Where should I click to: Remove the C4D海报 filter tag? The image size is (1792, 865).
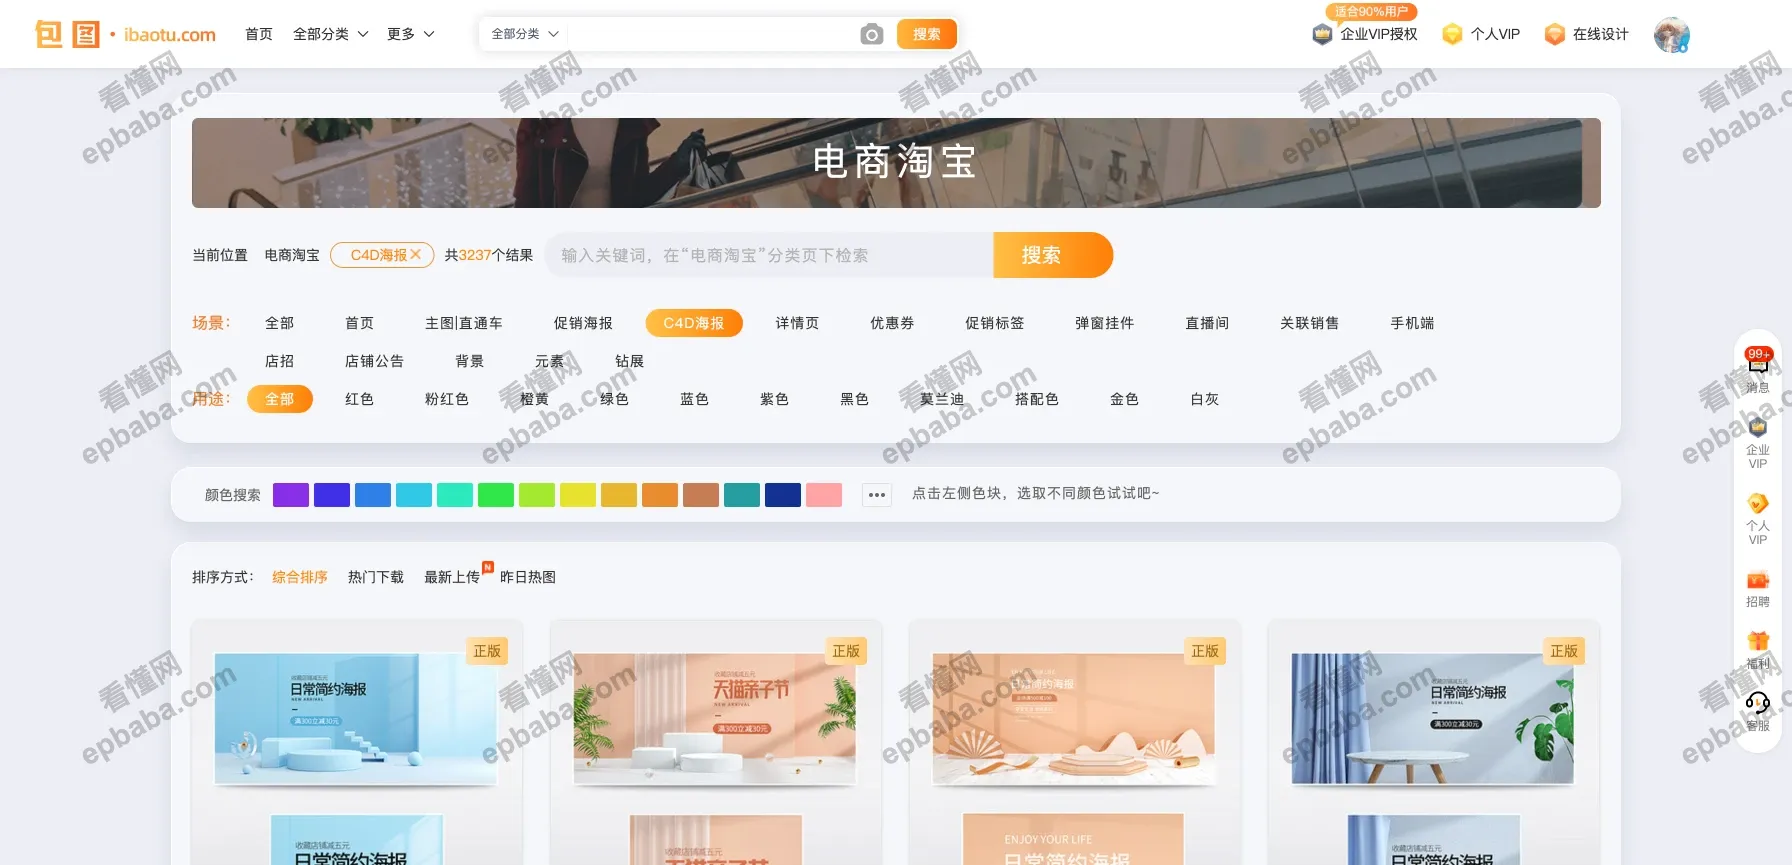tap(415, 255)
